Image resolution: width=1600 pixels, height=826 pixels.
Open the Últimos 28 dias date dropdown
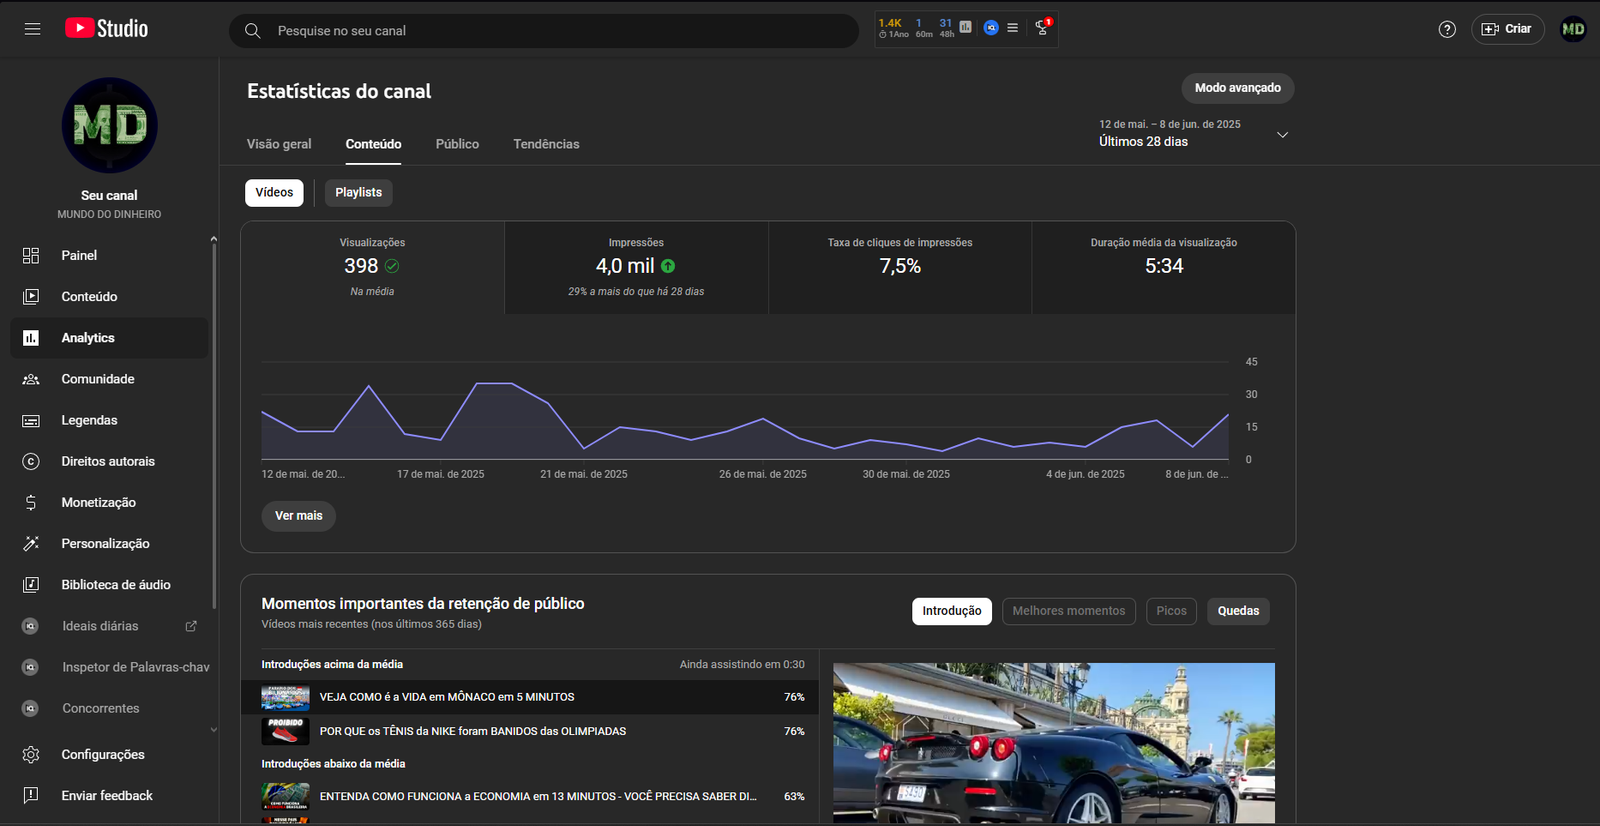[x=1193, y=133]
